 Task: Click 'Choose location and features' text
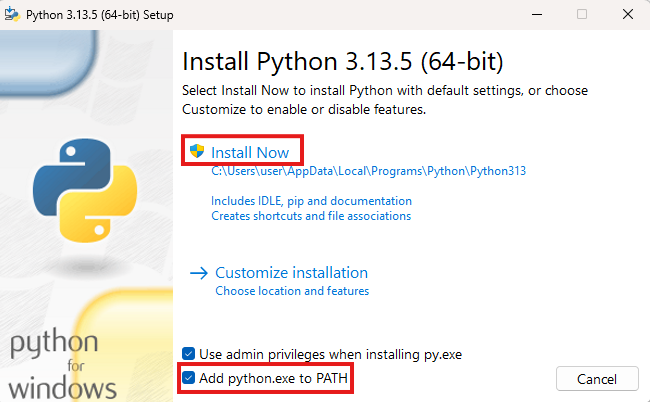(x=292, y=291)
